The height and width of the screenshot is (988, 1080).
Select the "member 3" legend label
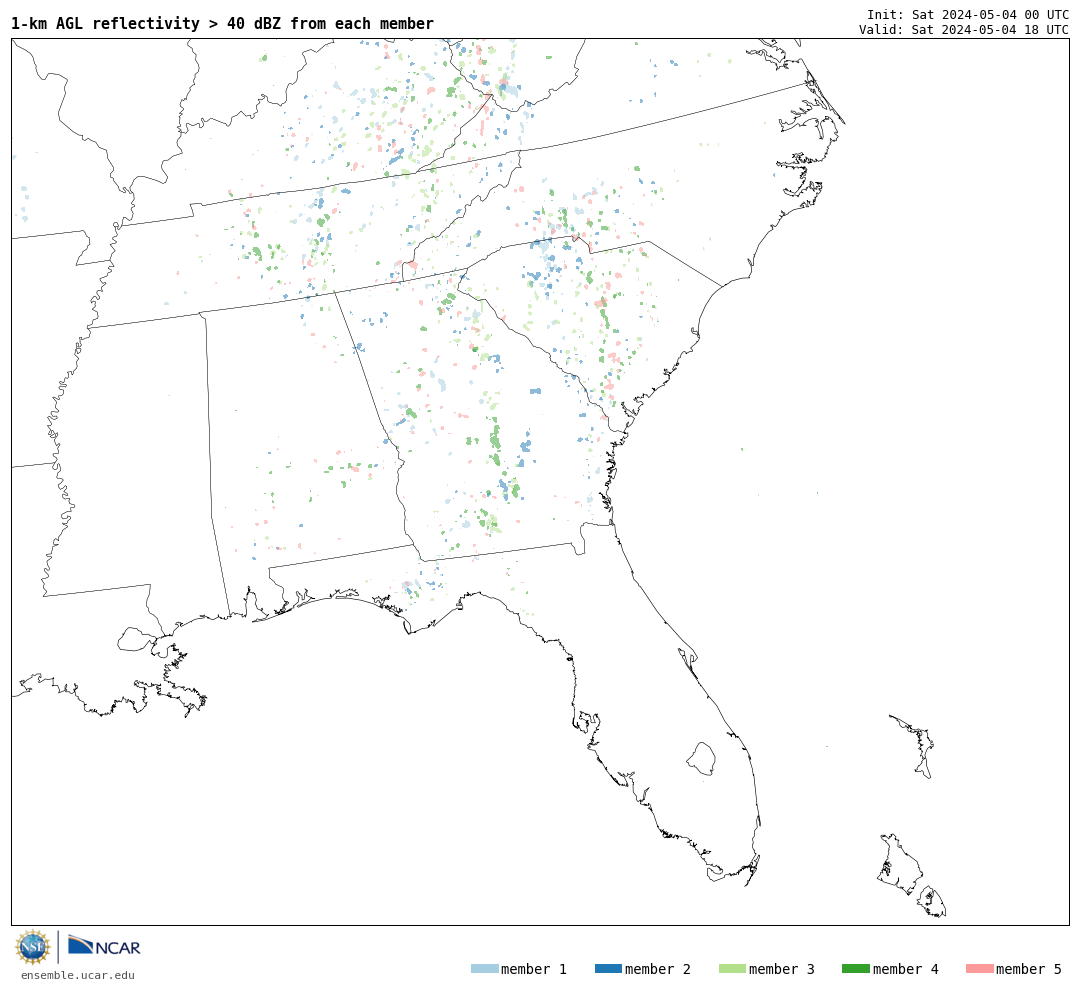click(x=782, y=969)
